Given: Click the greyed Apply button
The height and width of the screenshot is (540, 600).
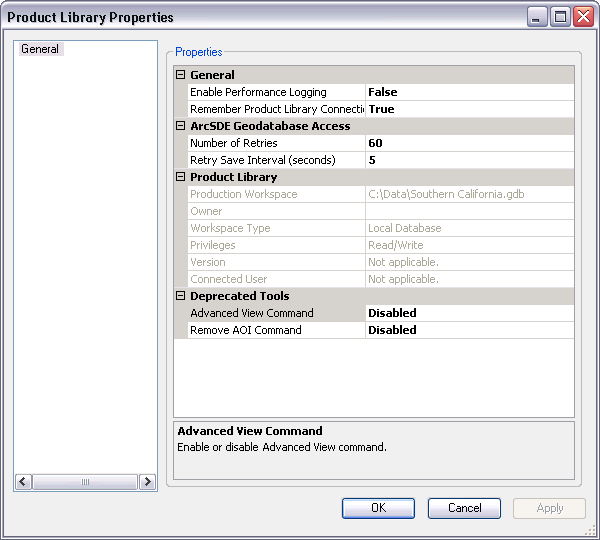Looking at the screenshot, I should click(x=549, y=508).
